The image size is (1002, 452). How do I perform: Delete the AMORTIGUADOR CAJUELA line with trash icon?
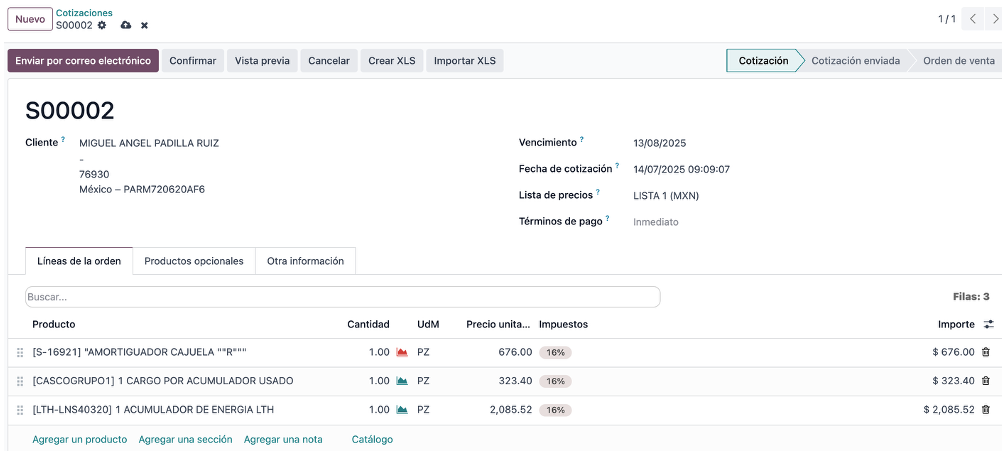(986, 352)
